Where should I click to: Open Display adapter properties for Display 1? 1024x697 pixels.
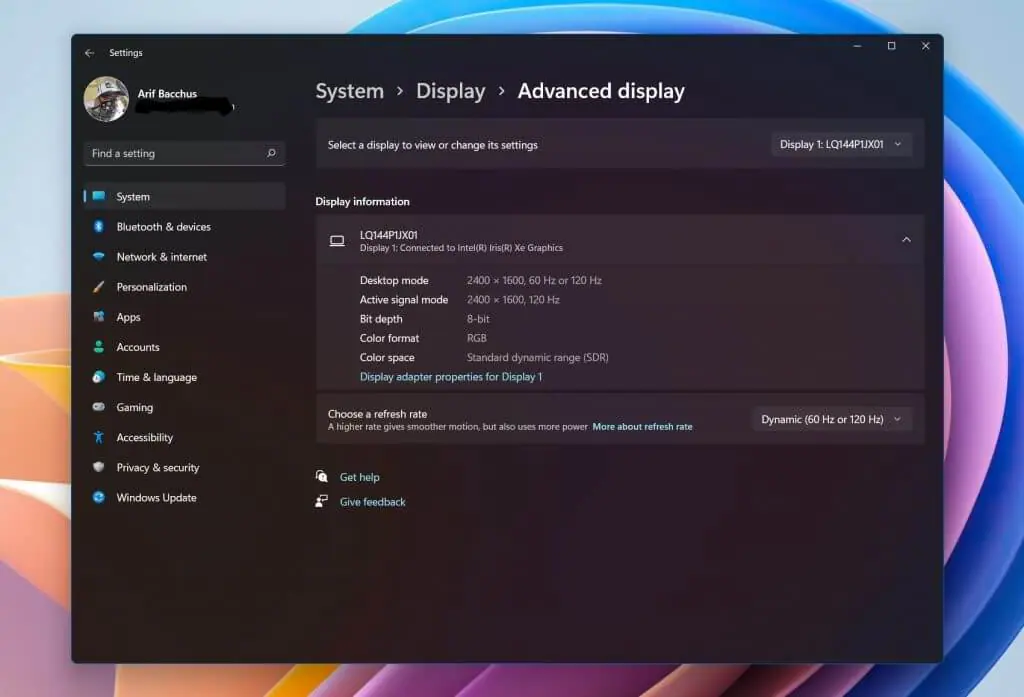point(451,376)
